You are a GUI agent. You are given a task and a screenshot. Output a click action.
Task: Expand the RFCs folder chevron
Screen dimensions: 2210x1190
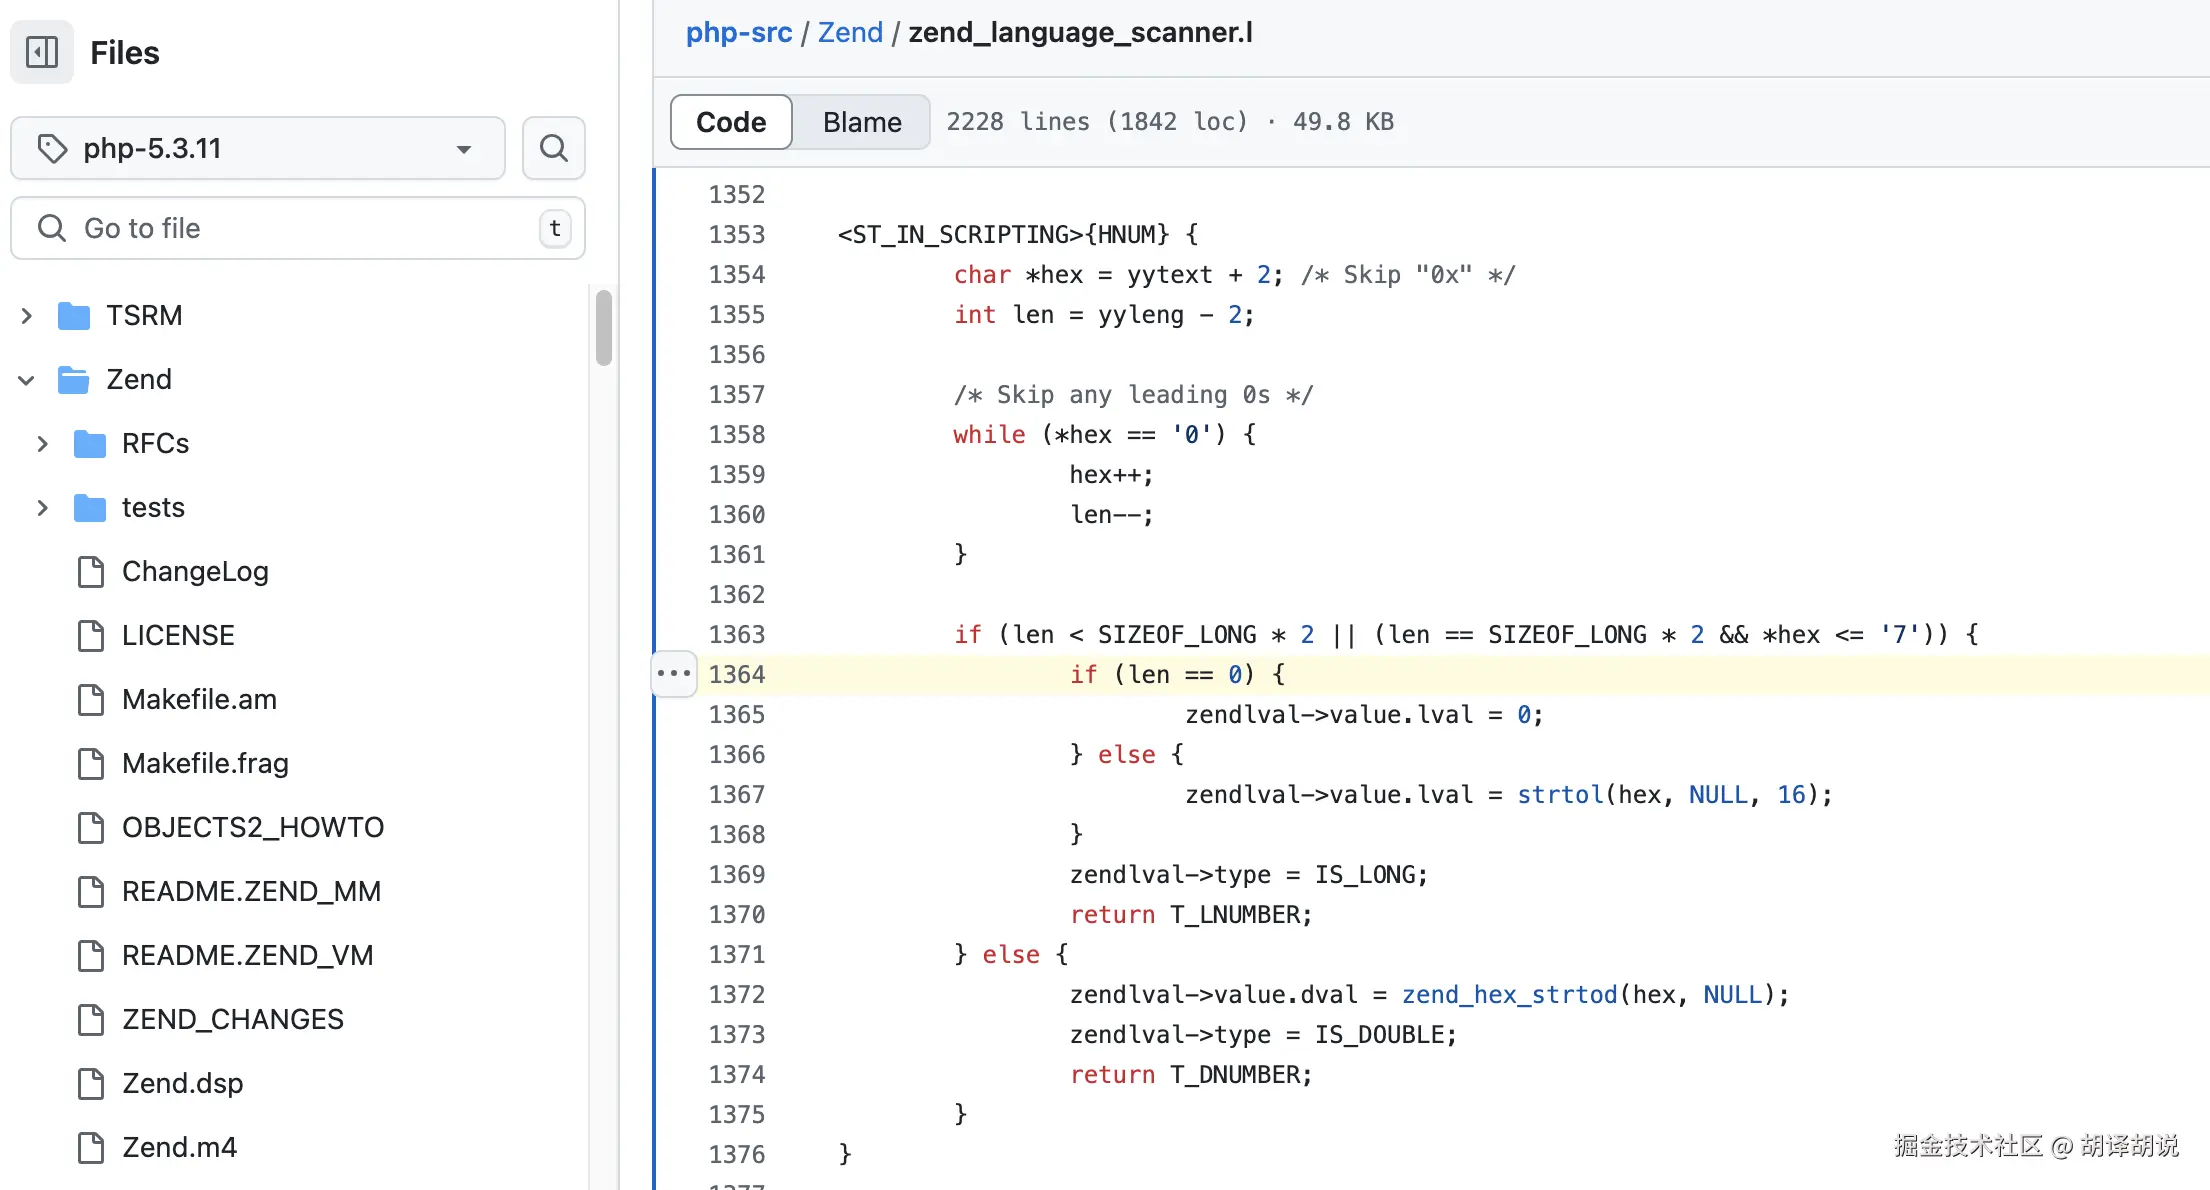coord(43,444)
